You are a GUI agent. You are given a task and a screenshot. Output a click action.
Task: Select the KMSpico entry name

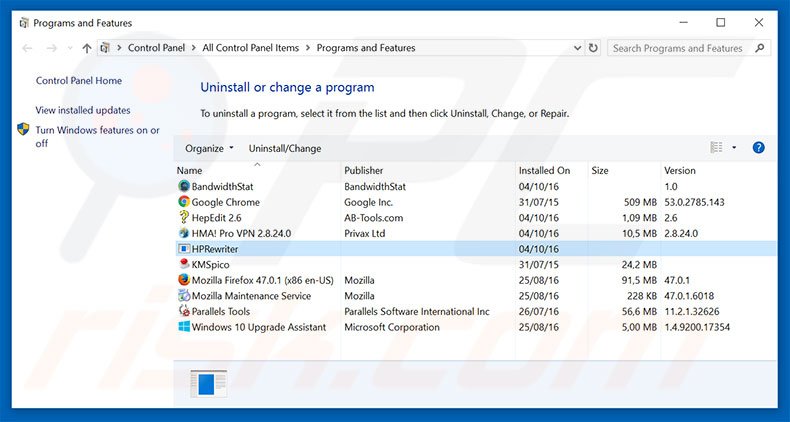click(x=210, y=264)
